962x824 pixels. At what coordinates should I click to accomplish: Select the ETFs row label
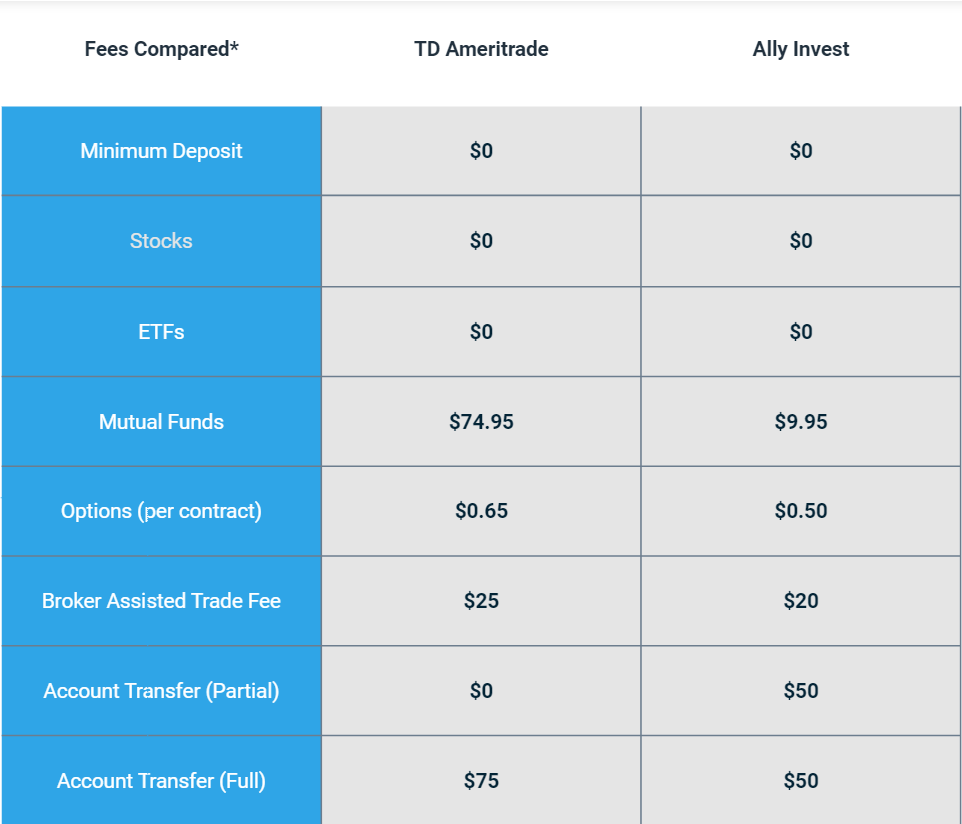[x=161, y=332]
